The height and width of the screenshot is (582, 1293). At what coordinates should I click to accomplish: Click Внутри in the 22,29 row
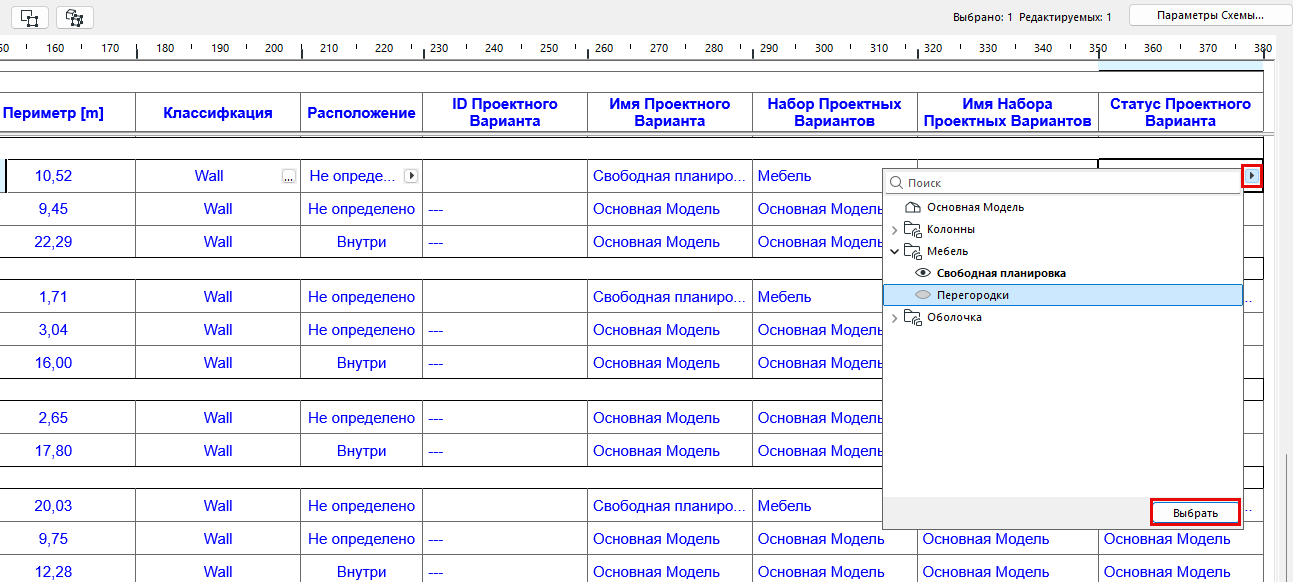(x=361, y=242)
